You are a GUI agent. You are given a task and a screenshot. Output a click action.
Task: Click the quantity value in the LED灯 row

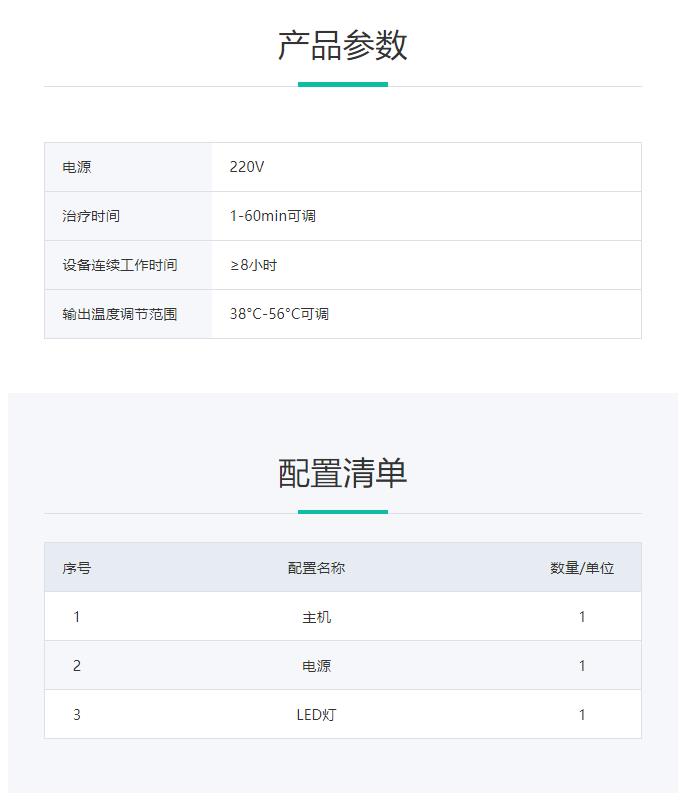click(x=582, y=715)
